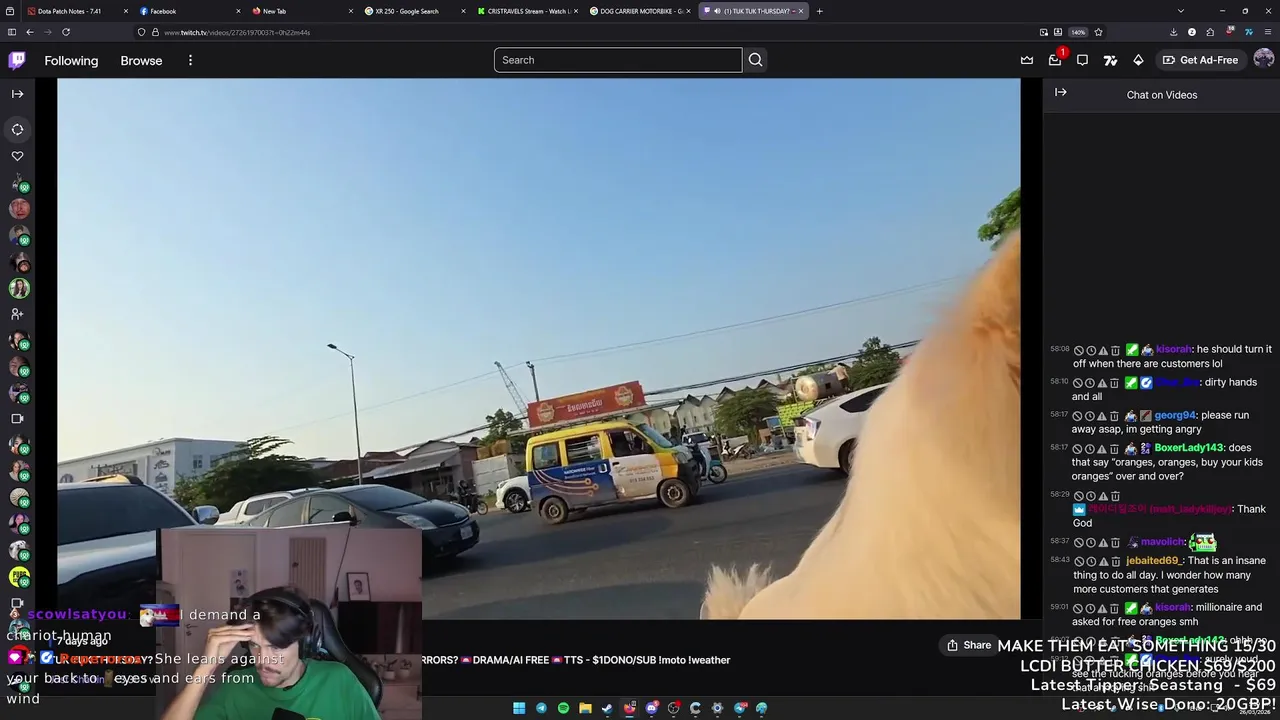Expand the left Twitch sidebar
The width and height of the screenshot is (1280, 720).
17,94
